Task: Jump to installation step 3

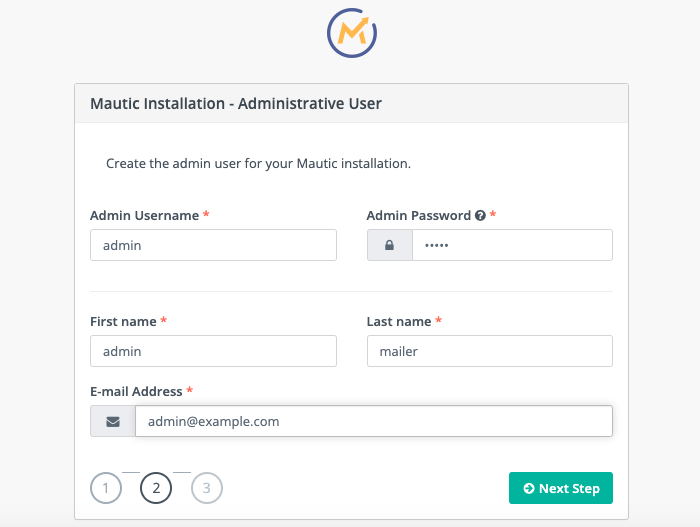Action: click(206, 488)
